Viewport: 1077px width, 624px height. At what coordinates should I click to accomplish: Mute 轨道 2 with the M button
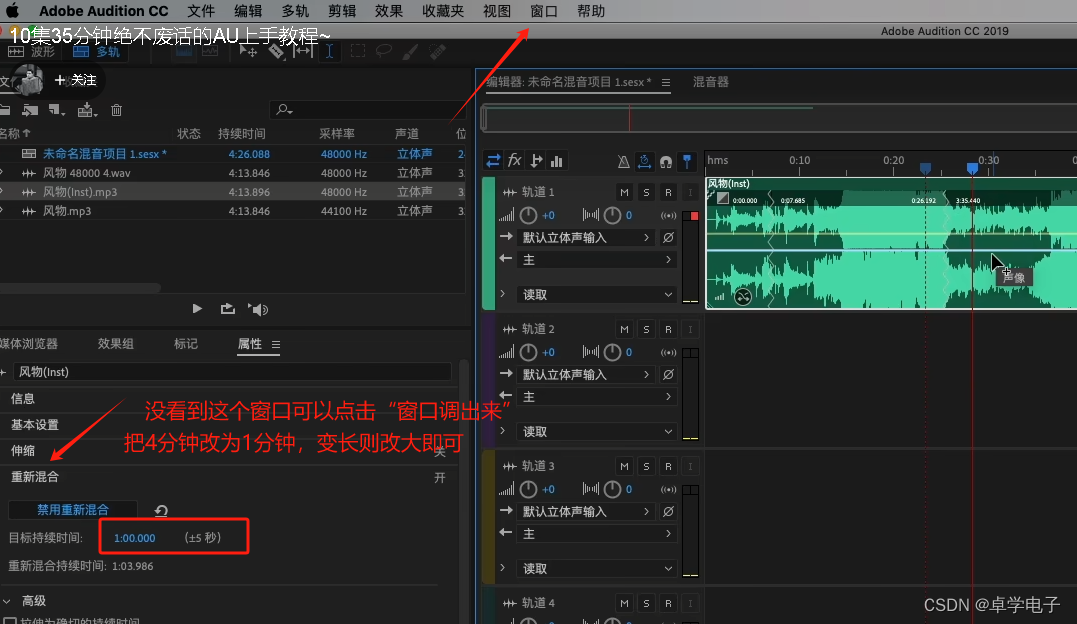pyautogui.click(x=624, y=329)
